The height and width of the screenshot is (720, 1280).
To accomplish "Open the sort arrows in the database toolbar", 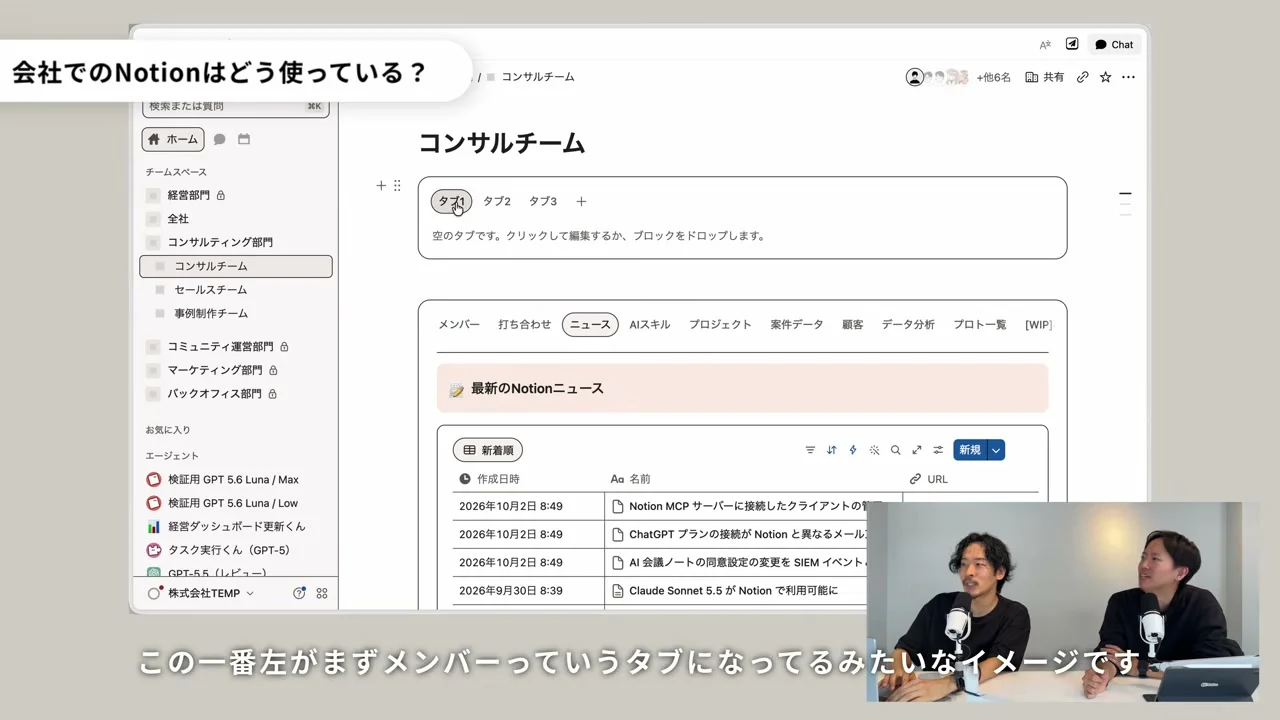I will (x=831, y=450).
